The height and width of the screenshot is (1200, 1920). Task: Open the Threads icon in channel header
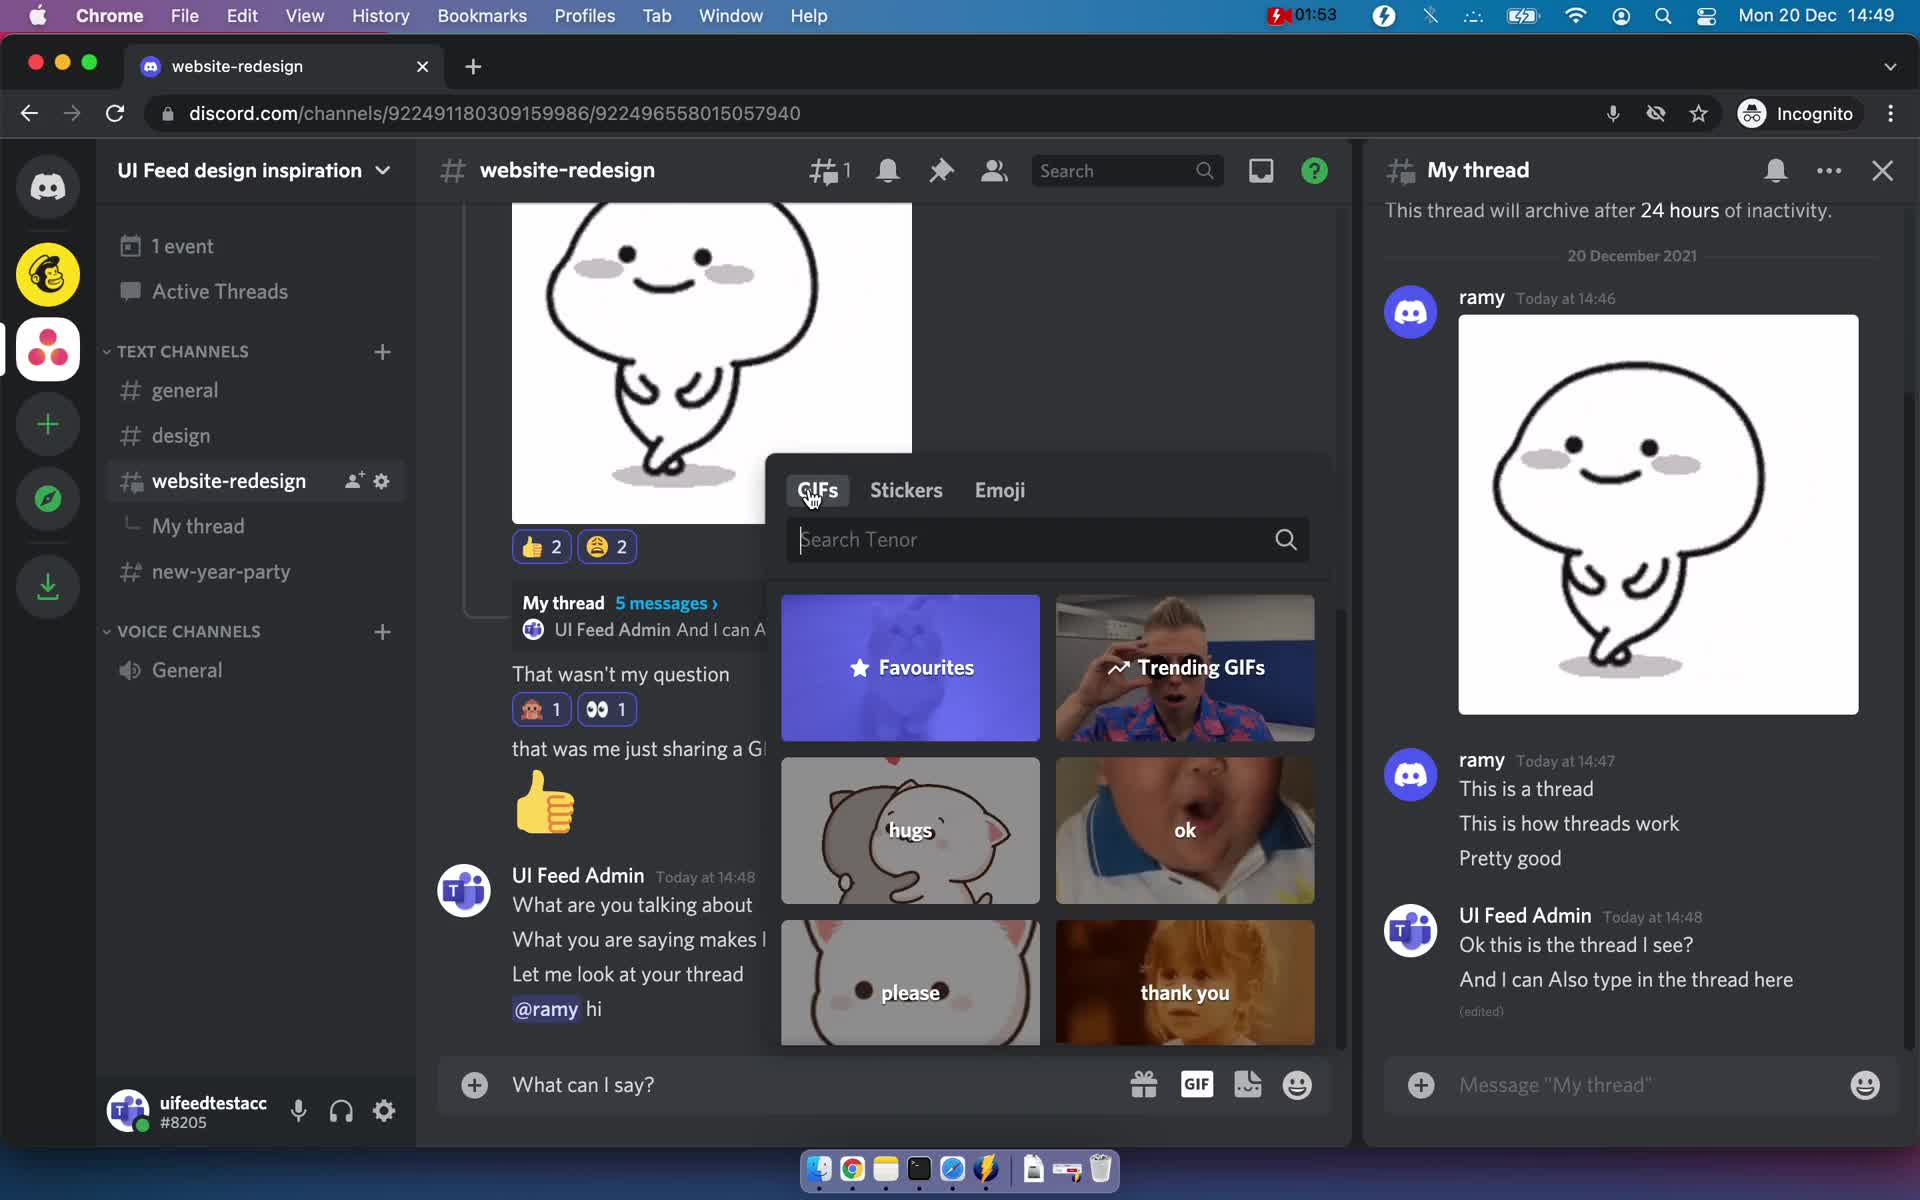(x=829, y=171)
